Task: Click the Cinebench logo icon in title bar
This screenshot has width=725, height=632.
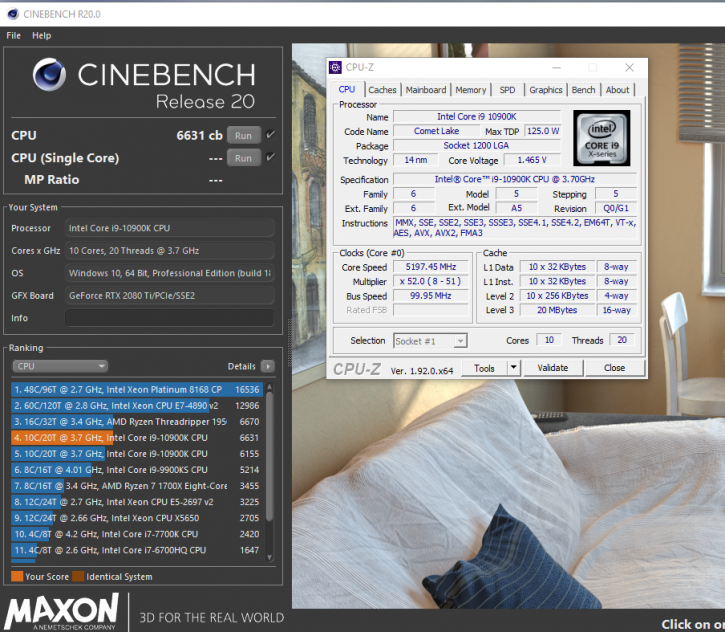Action: tap(13, 14)
